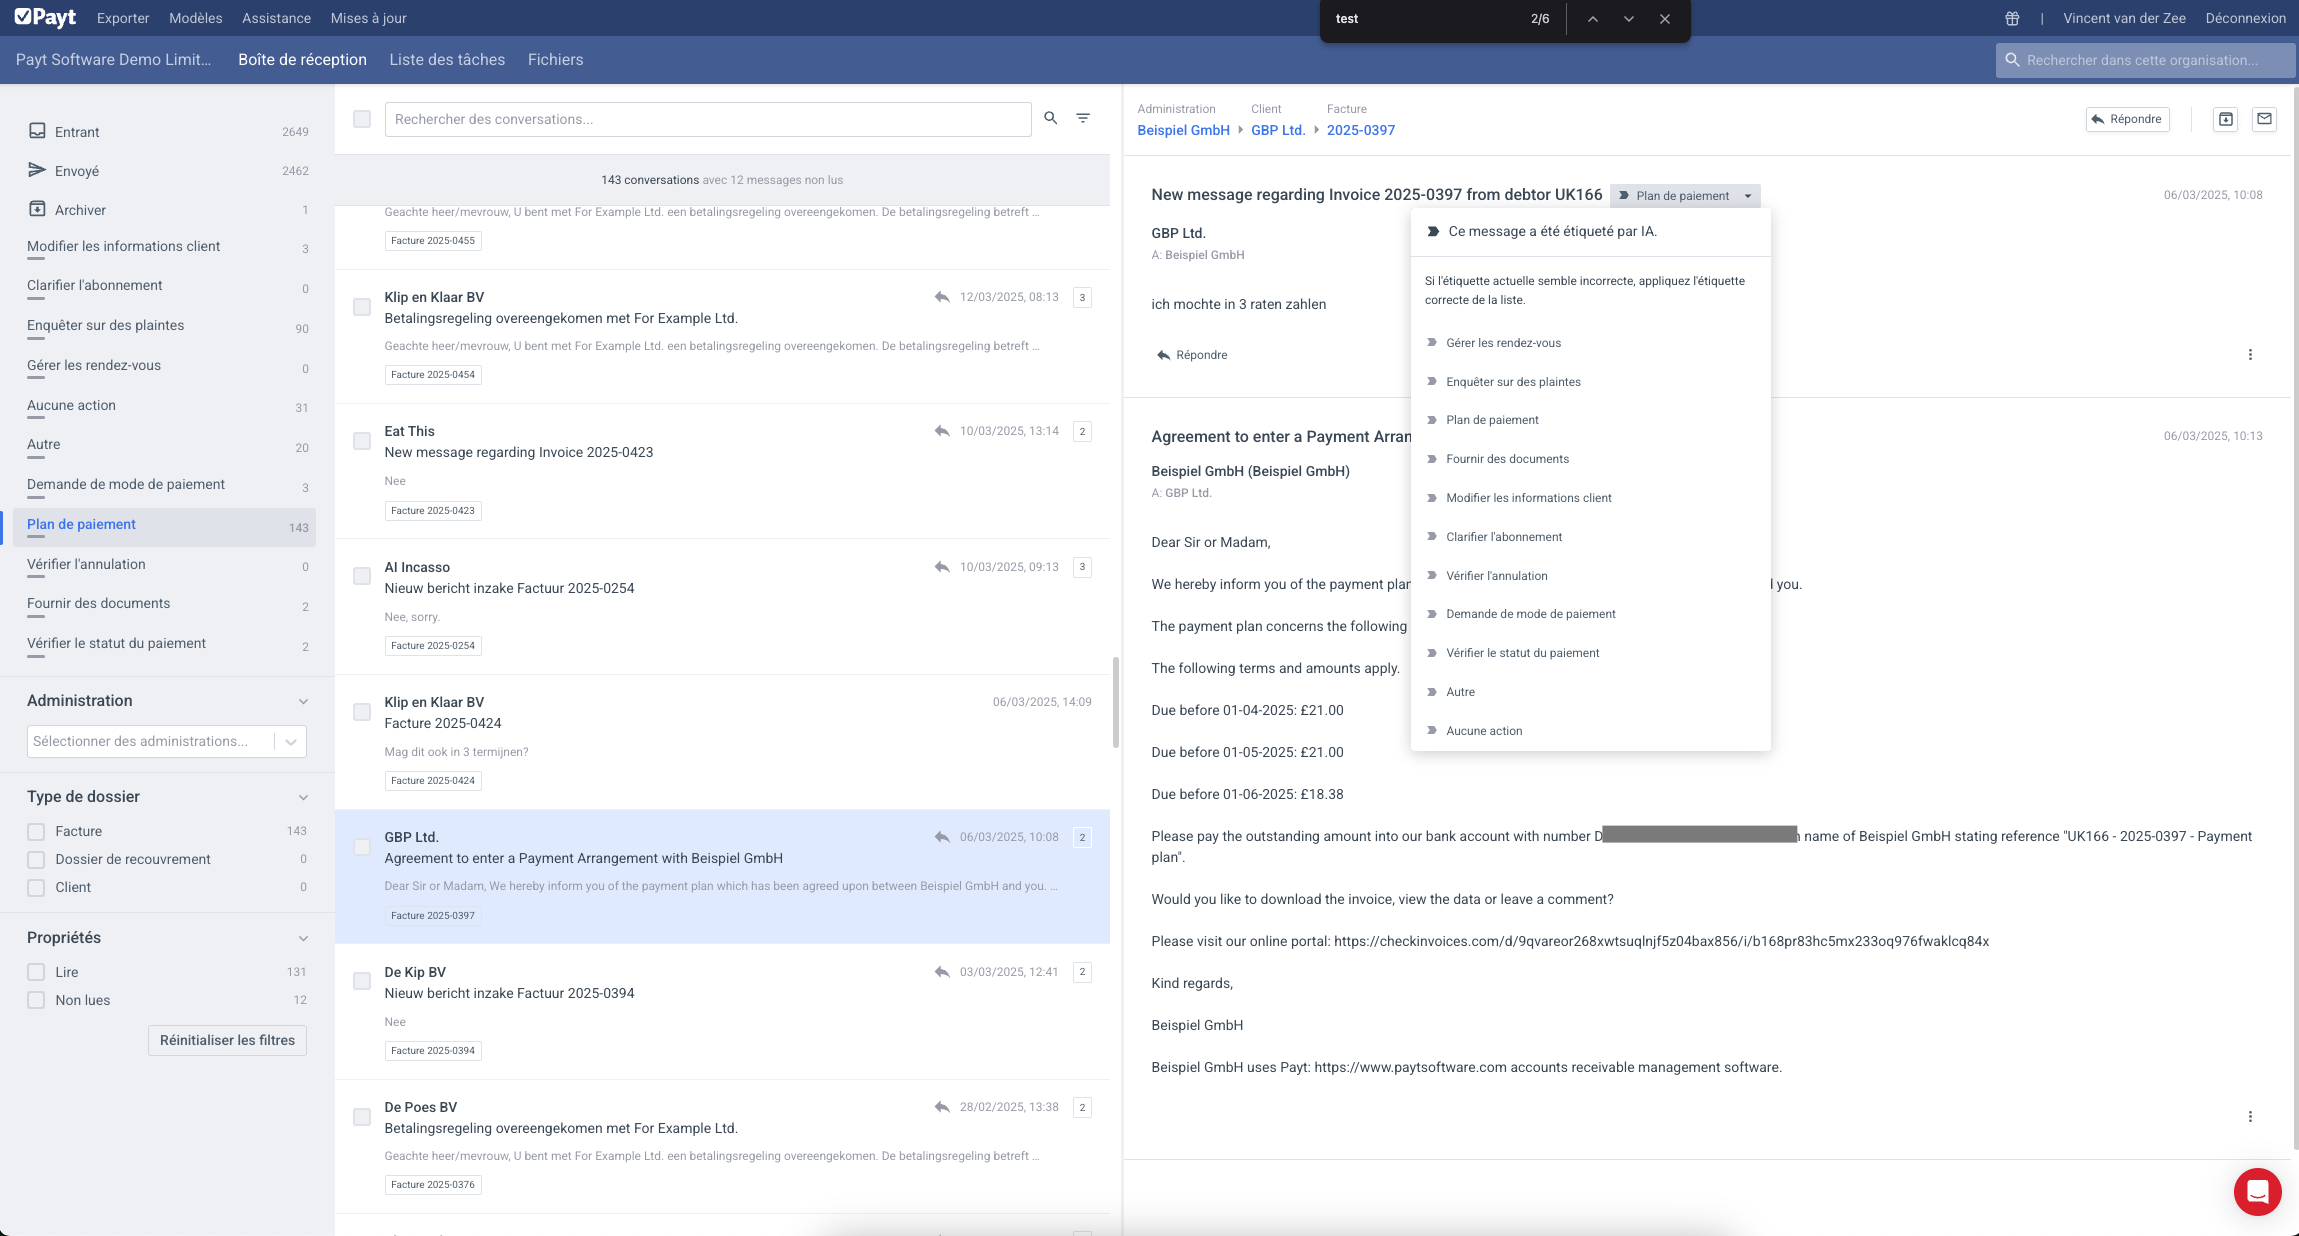Open the chat support bubble
Image resolution: width=2299 pixels, height=1236 pixels.
[2257, 1192]
